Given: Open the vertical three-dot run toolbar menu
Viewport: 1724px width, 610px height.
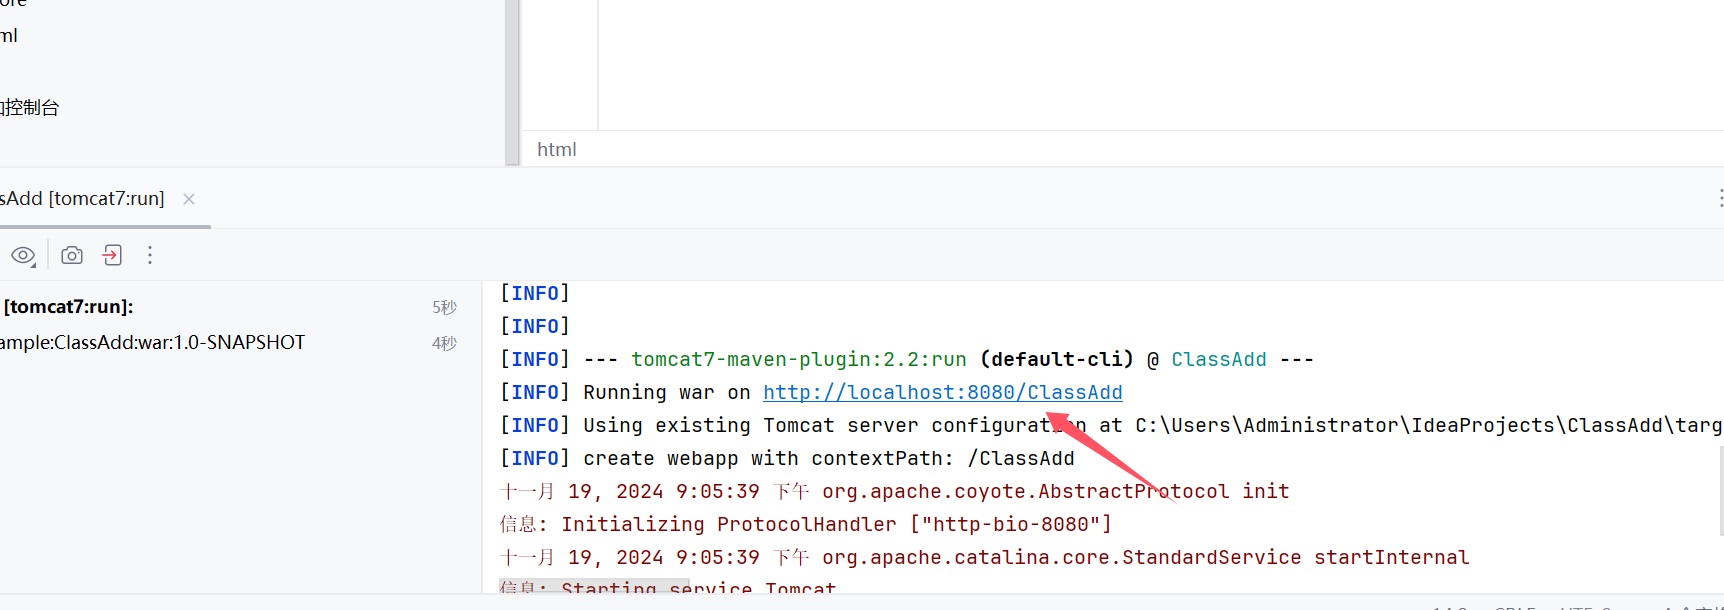Looking at the screenshot, I should (150, 255).
